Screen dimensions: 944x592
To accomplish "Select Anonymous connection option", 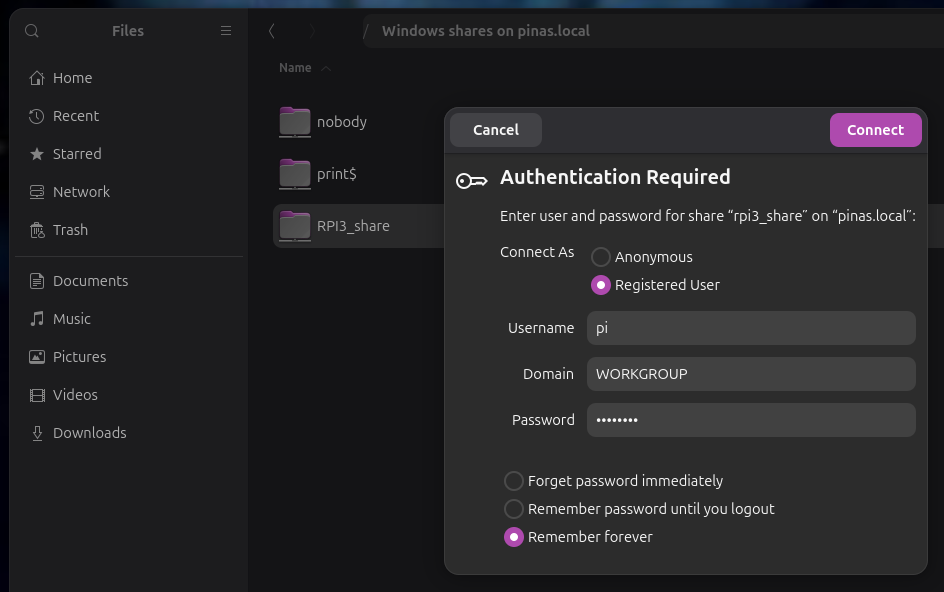I will coord(642,257).
